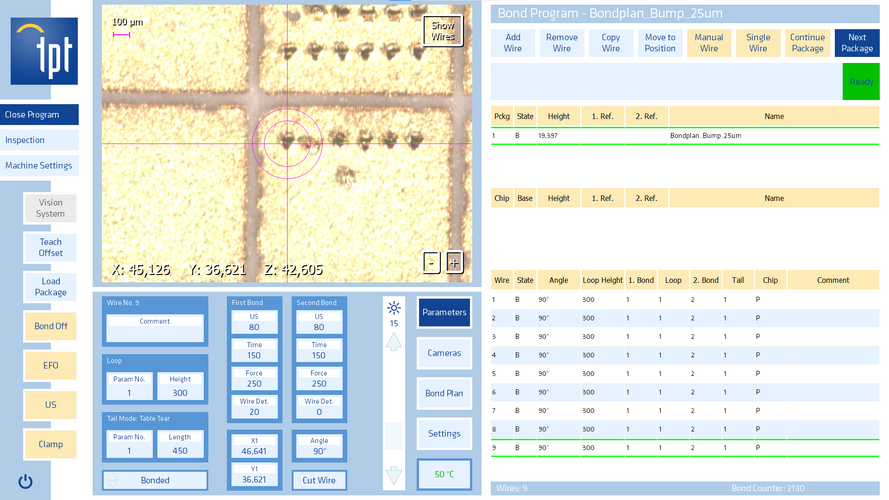Select the First Bond Force field
The image size is (889, 500).
[254, 377]
